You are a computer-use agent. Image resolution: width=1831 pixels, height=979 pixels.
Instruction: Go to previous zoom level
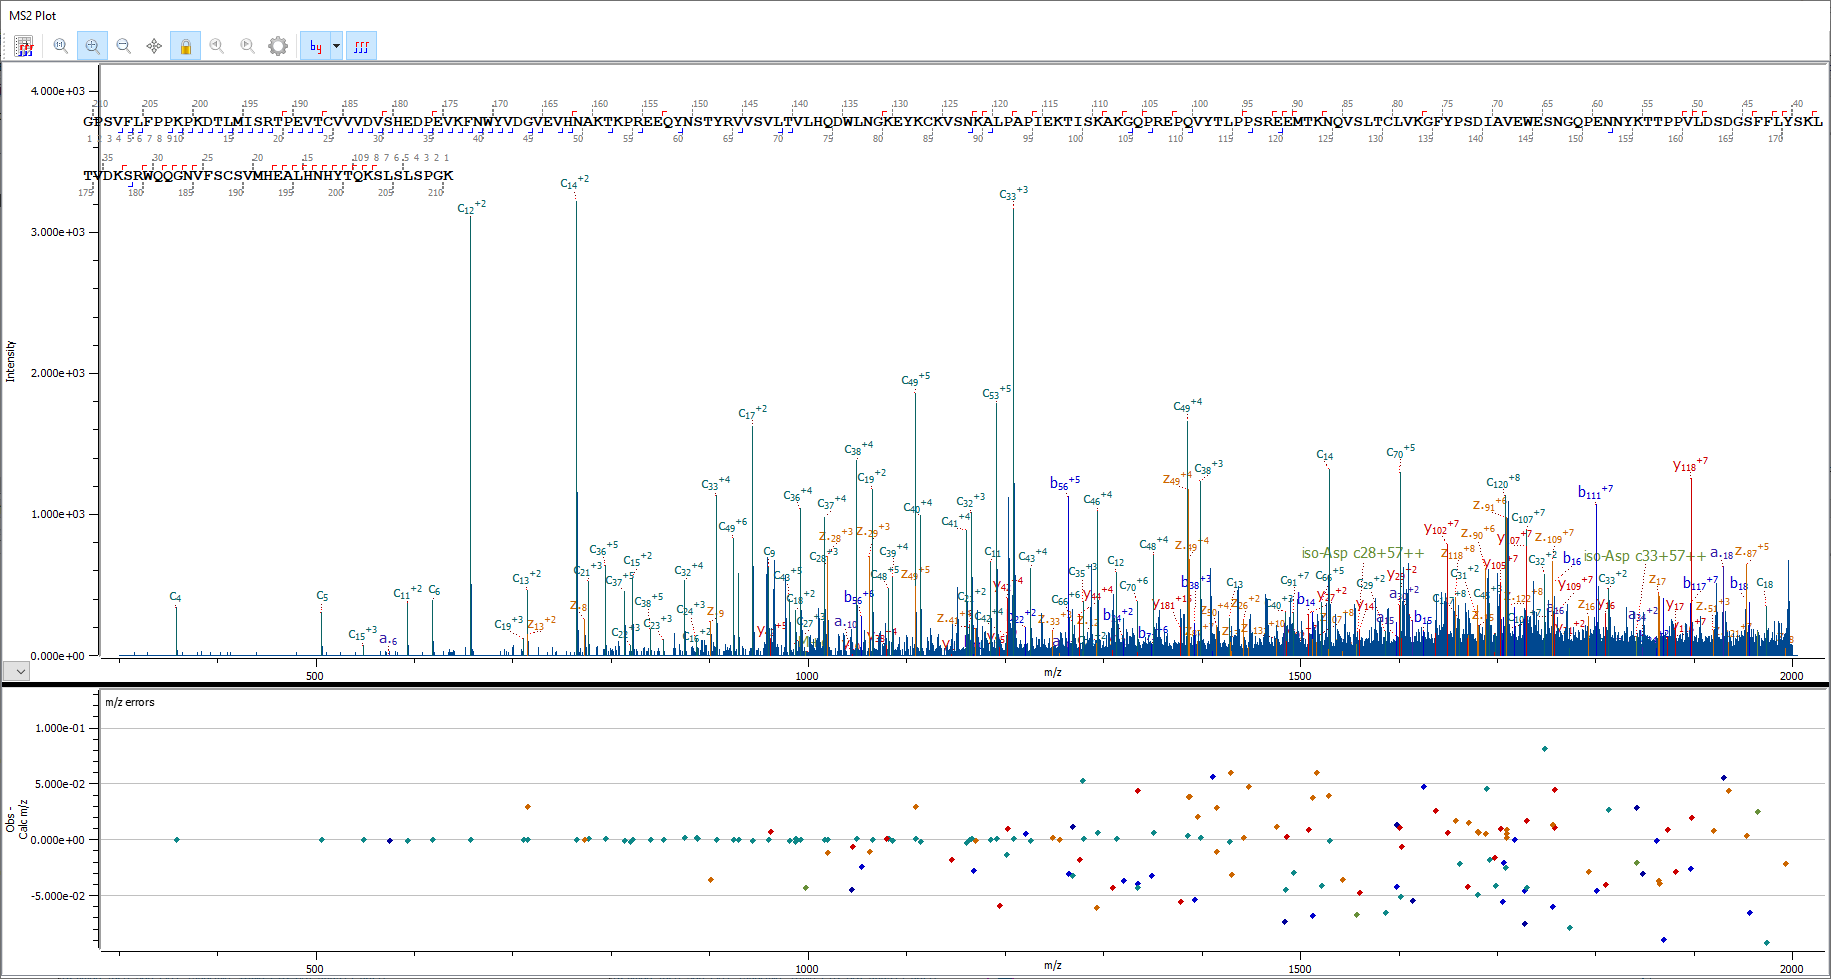pos(217,46)
